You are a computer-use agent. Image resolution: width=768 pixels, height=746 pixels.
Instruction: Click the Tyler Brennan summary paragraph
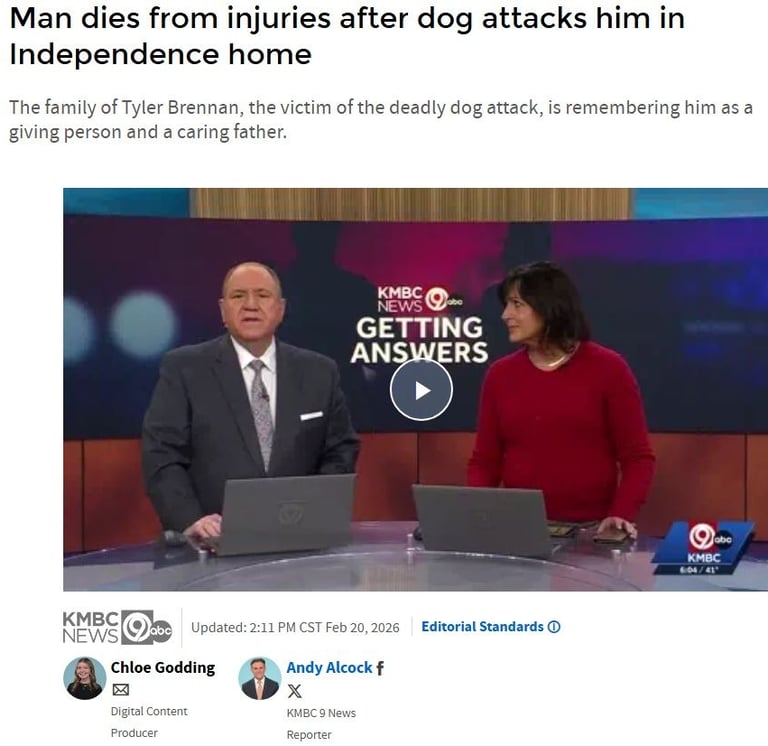381,120
